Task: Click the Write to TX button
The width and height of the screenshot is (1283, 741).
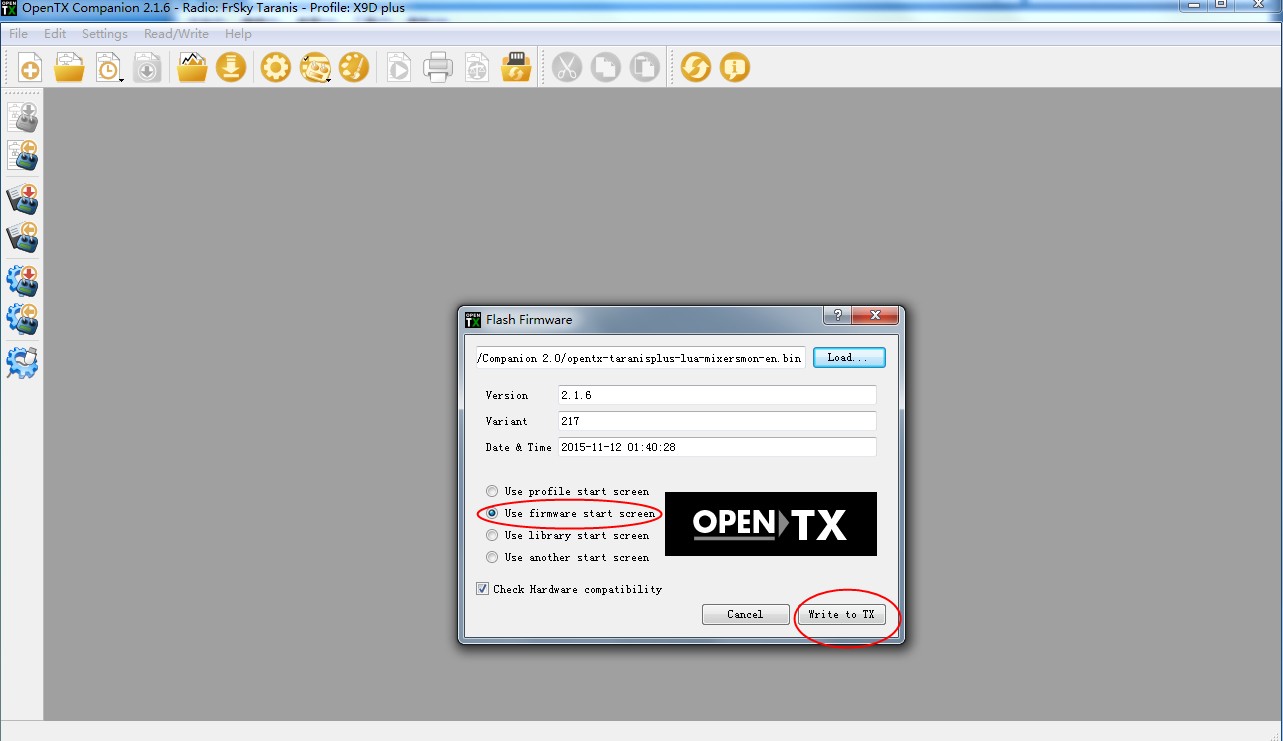Action: (x=841, y=614)
